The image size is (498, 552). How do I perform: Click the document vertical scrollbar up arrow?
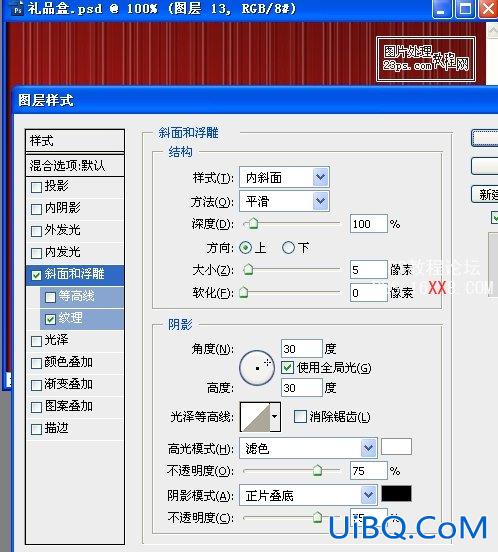click(492, 31)
